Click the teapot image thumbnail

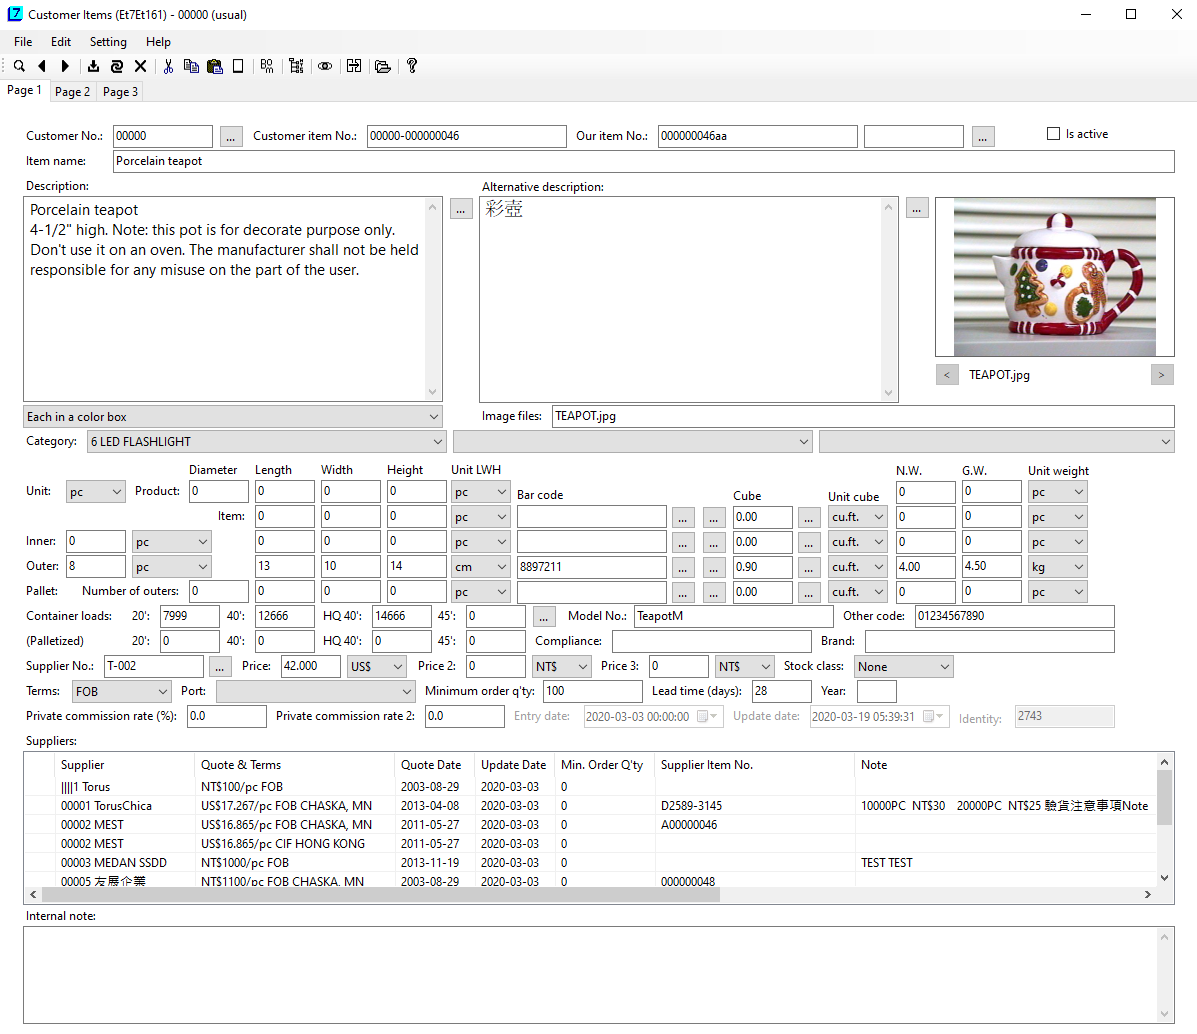coord(1054,277)
